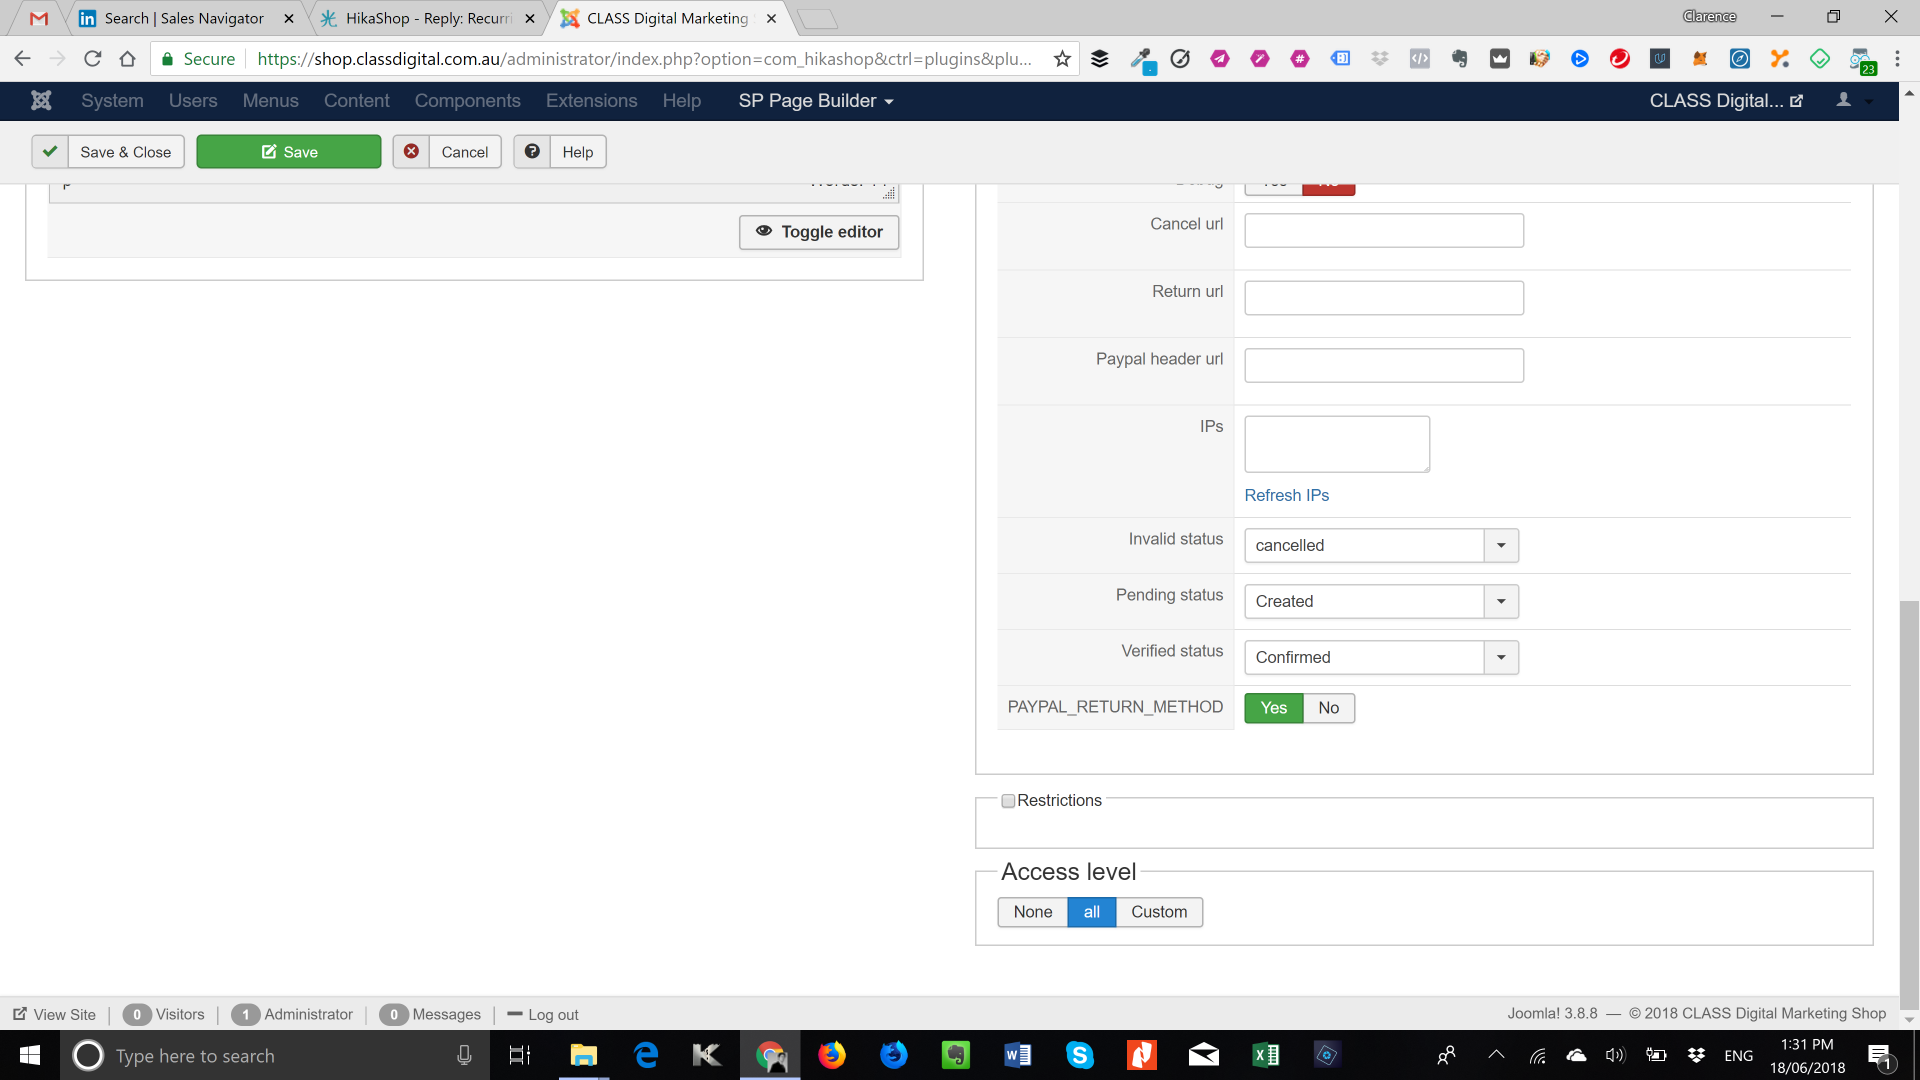Screen dimensions: 1920x1080
Task: Set Access level to None
Action: (x=1032, y=912)
